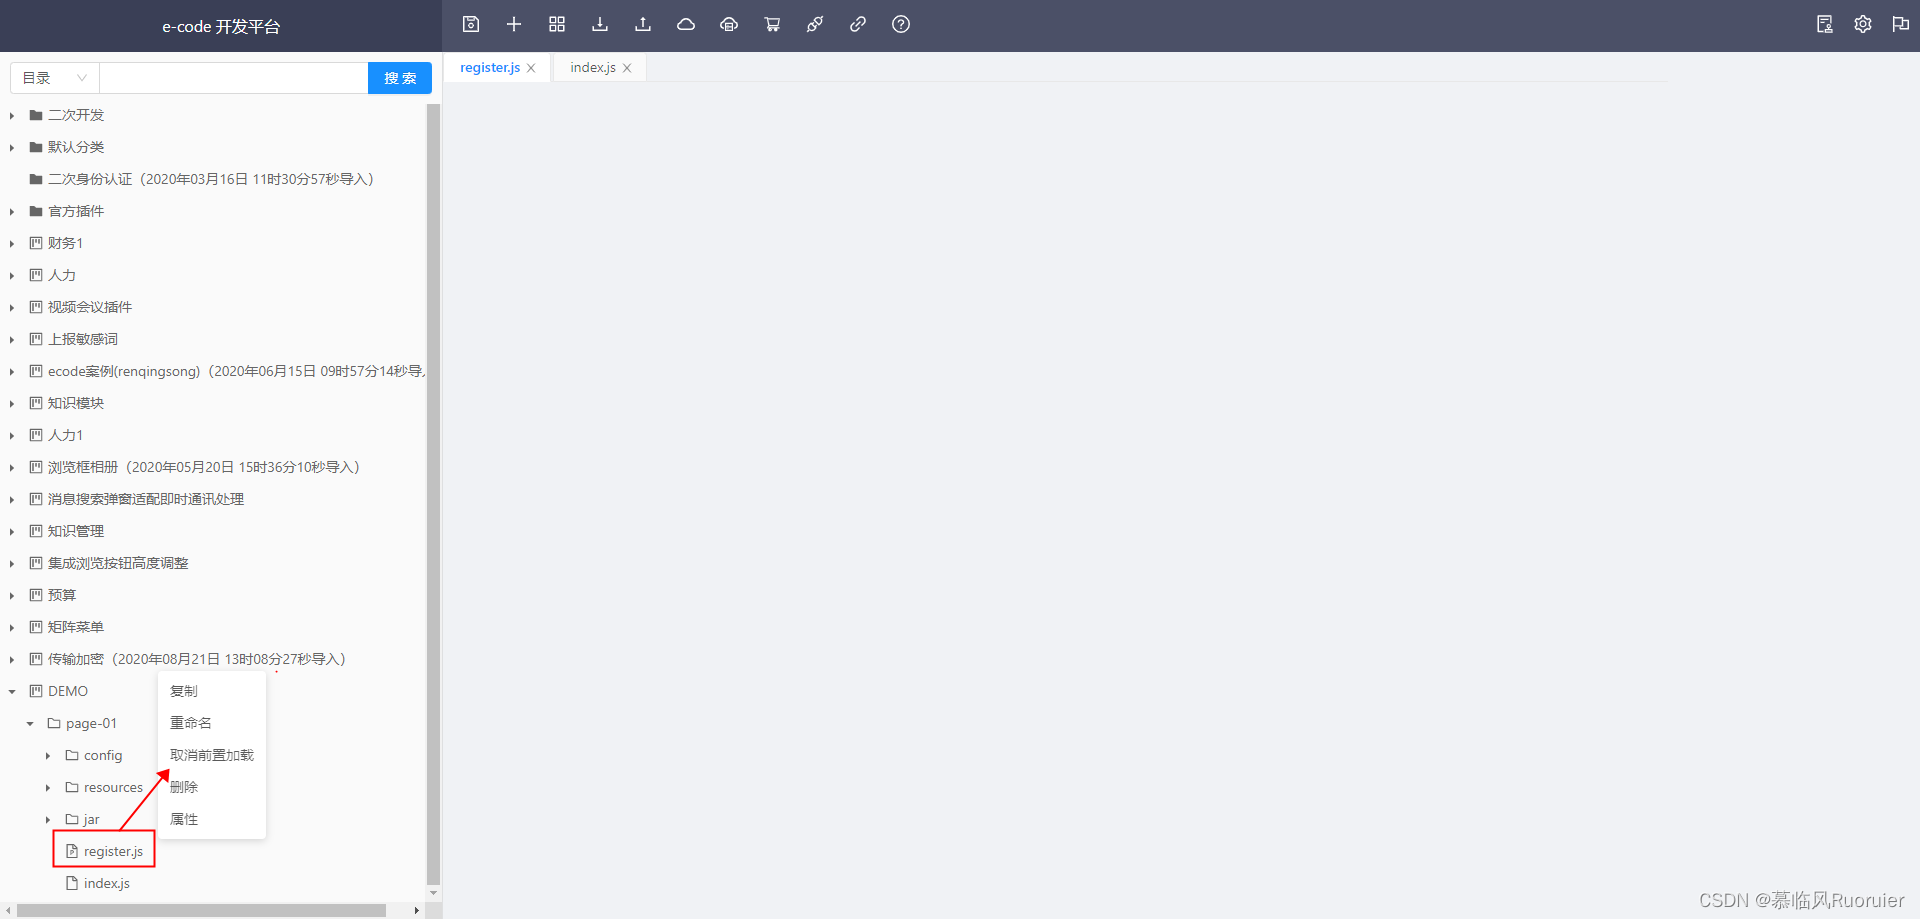The image size is (1920, 919).
Task: Expand the 默认分类 folder
Action: click(x=12, y=148)
